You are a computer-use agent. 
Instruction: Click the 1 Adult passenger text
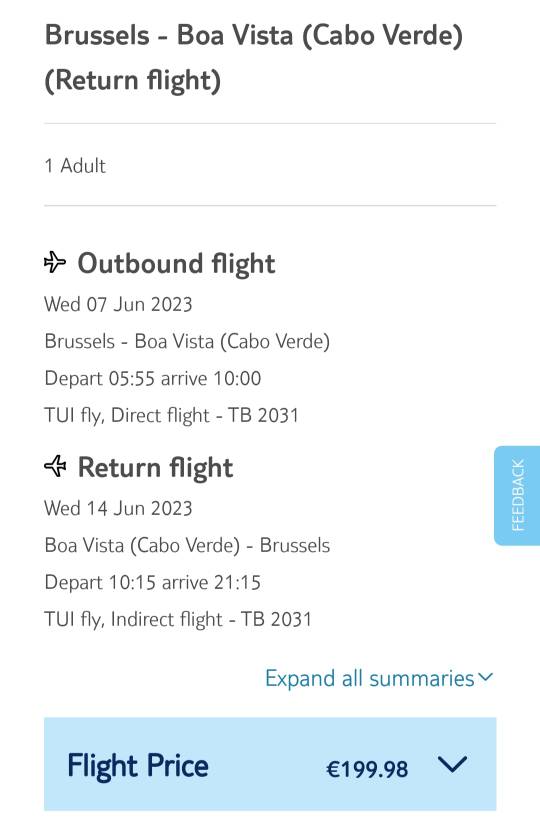75,166
